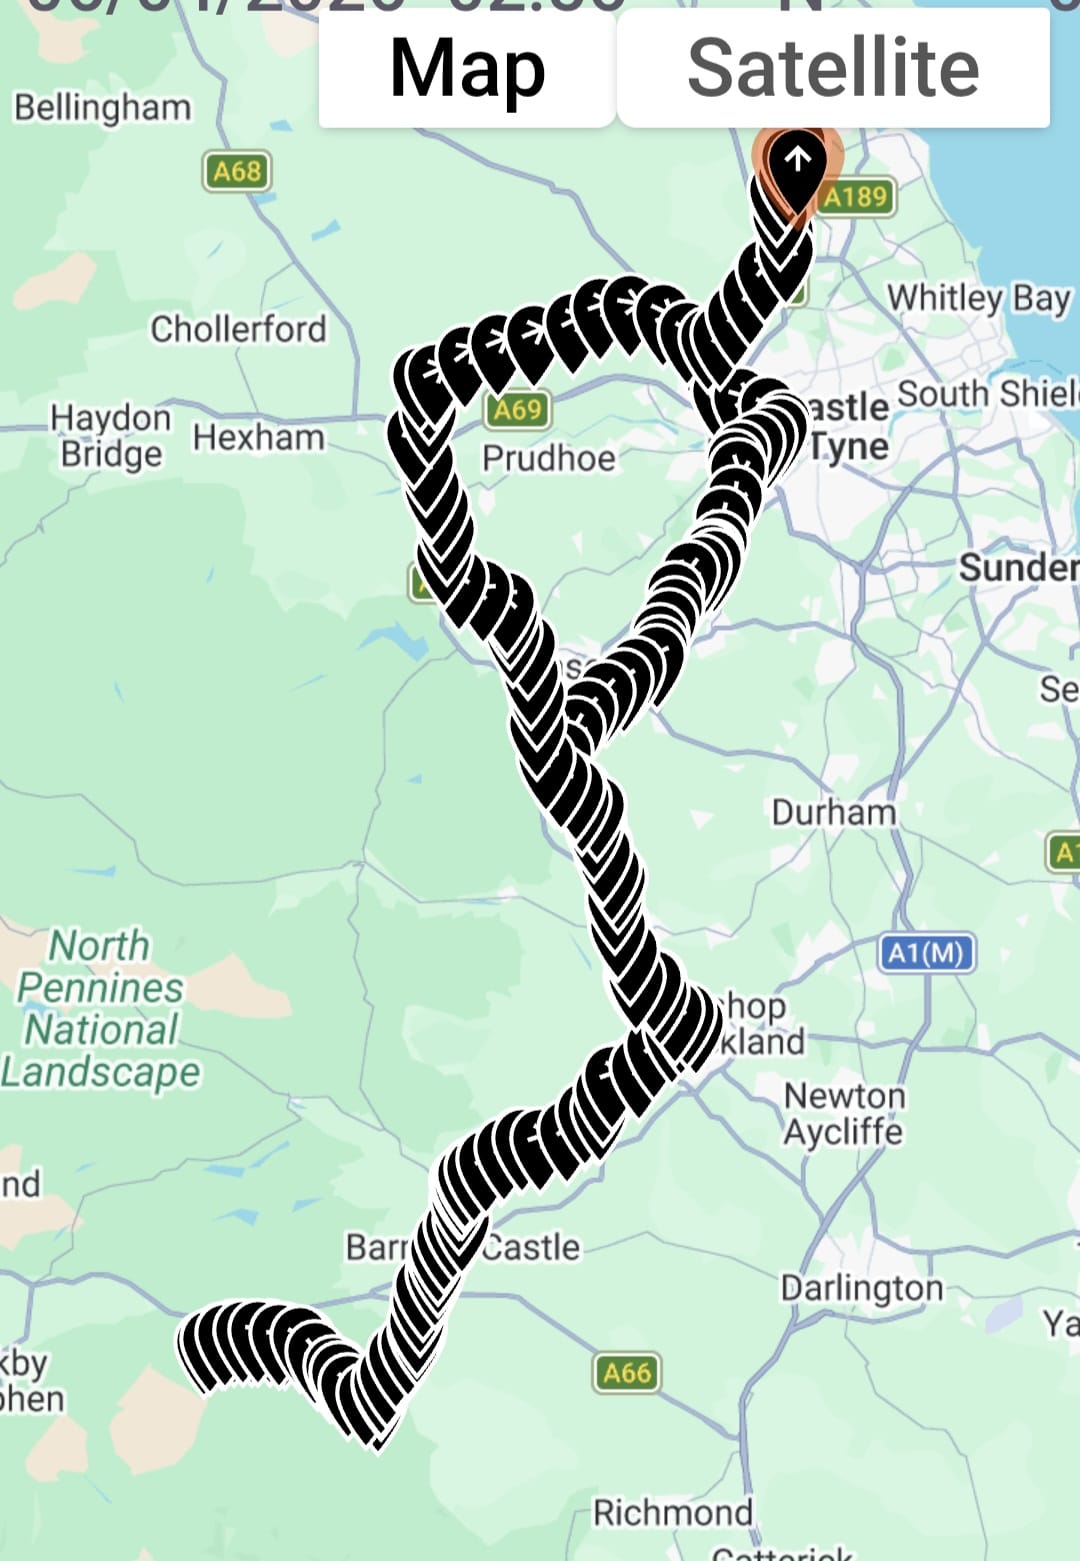1080x1561 pixels.
Task: Click the Whitley Bay place label
Action: [979, 298]
